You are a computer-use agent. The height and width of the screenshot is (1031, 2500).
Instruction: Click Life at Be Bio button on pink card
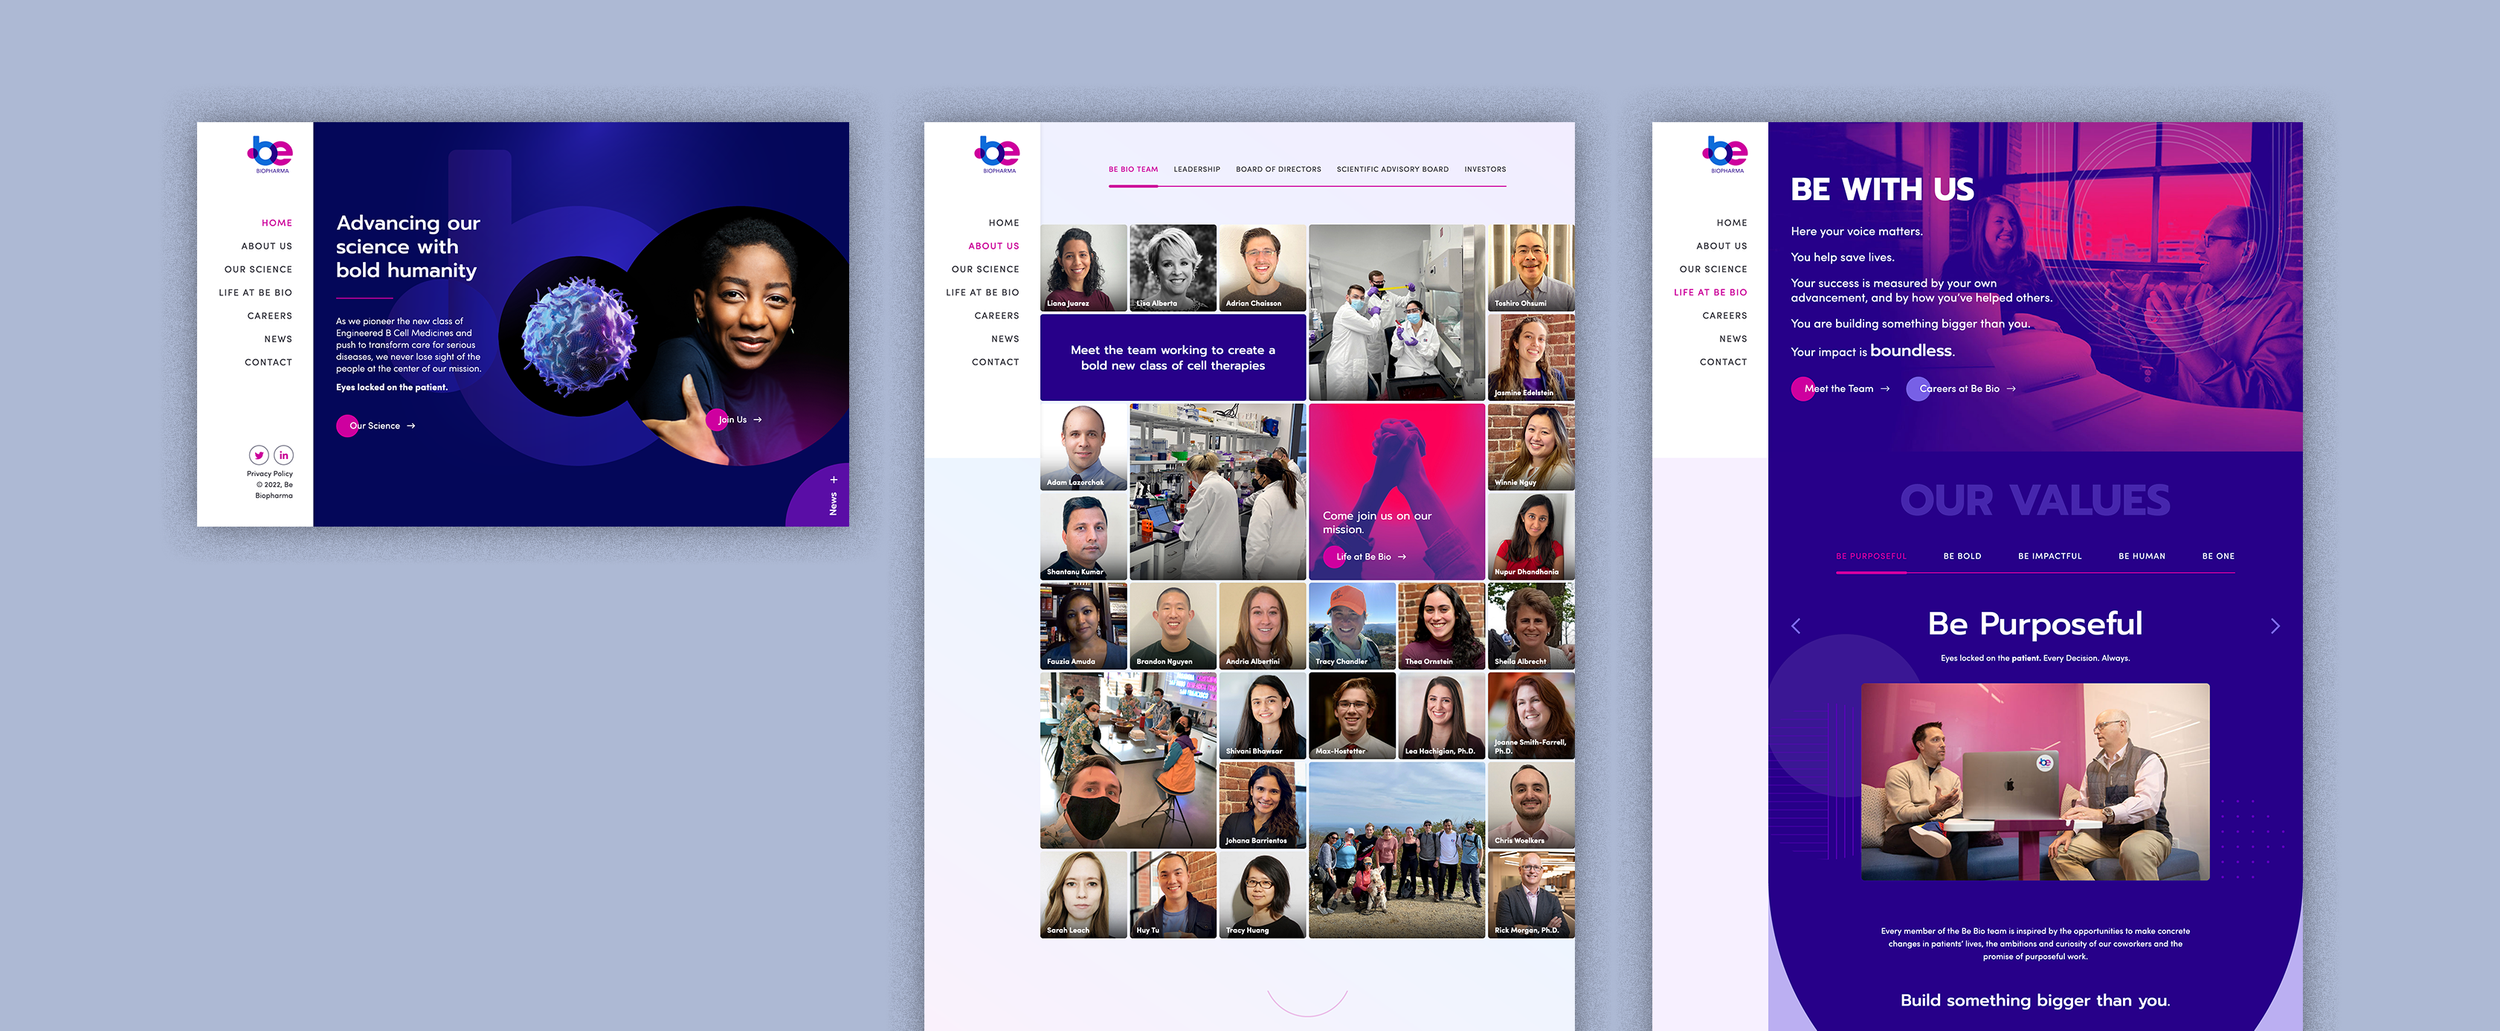point(1366,557)
